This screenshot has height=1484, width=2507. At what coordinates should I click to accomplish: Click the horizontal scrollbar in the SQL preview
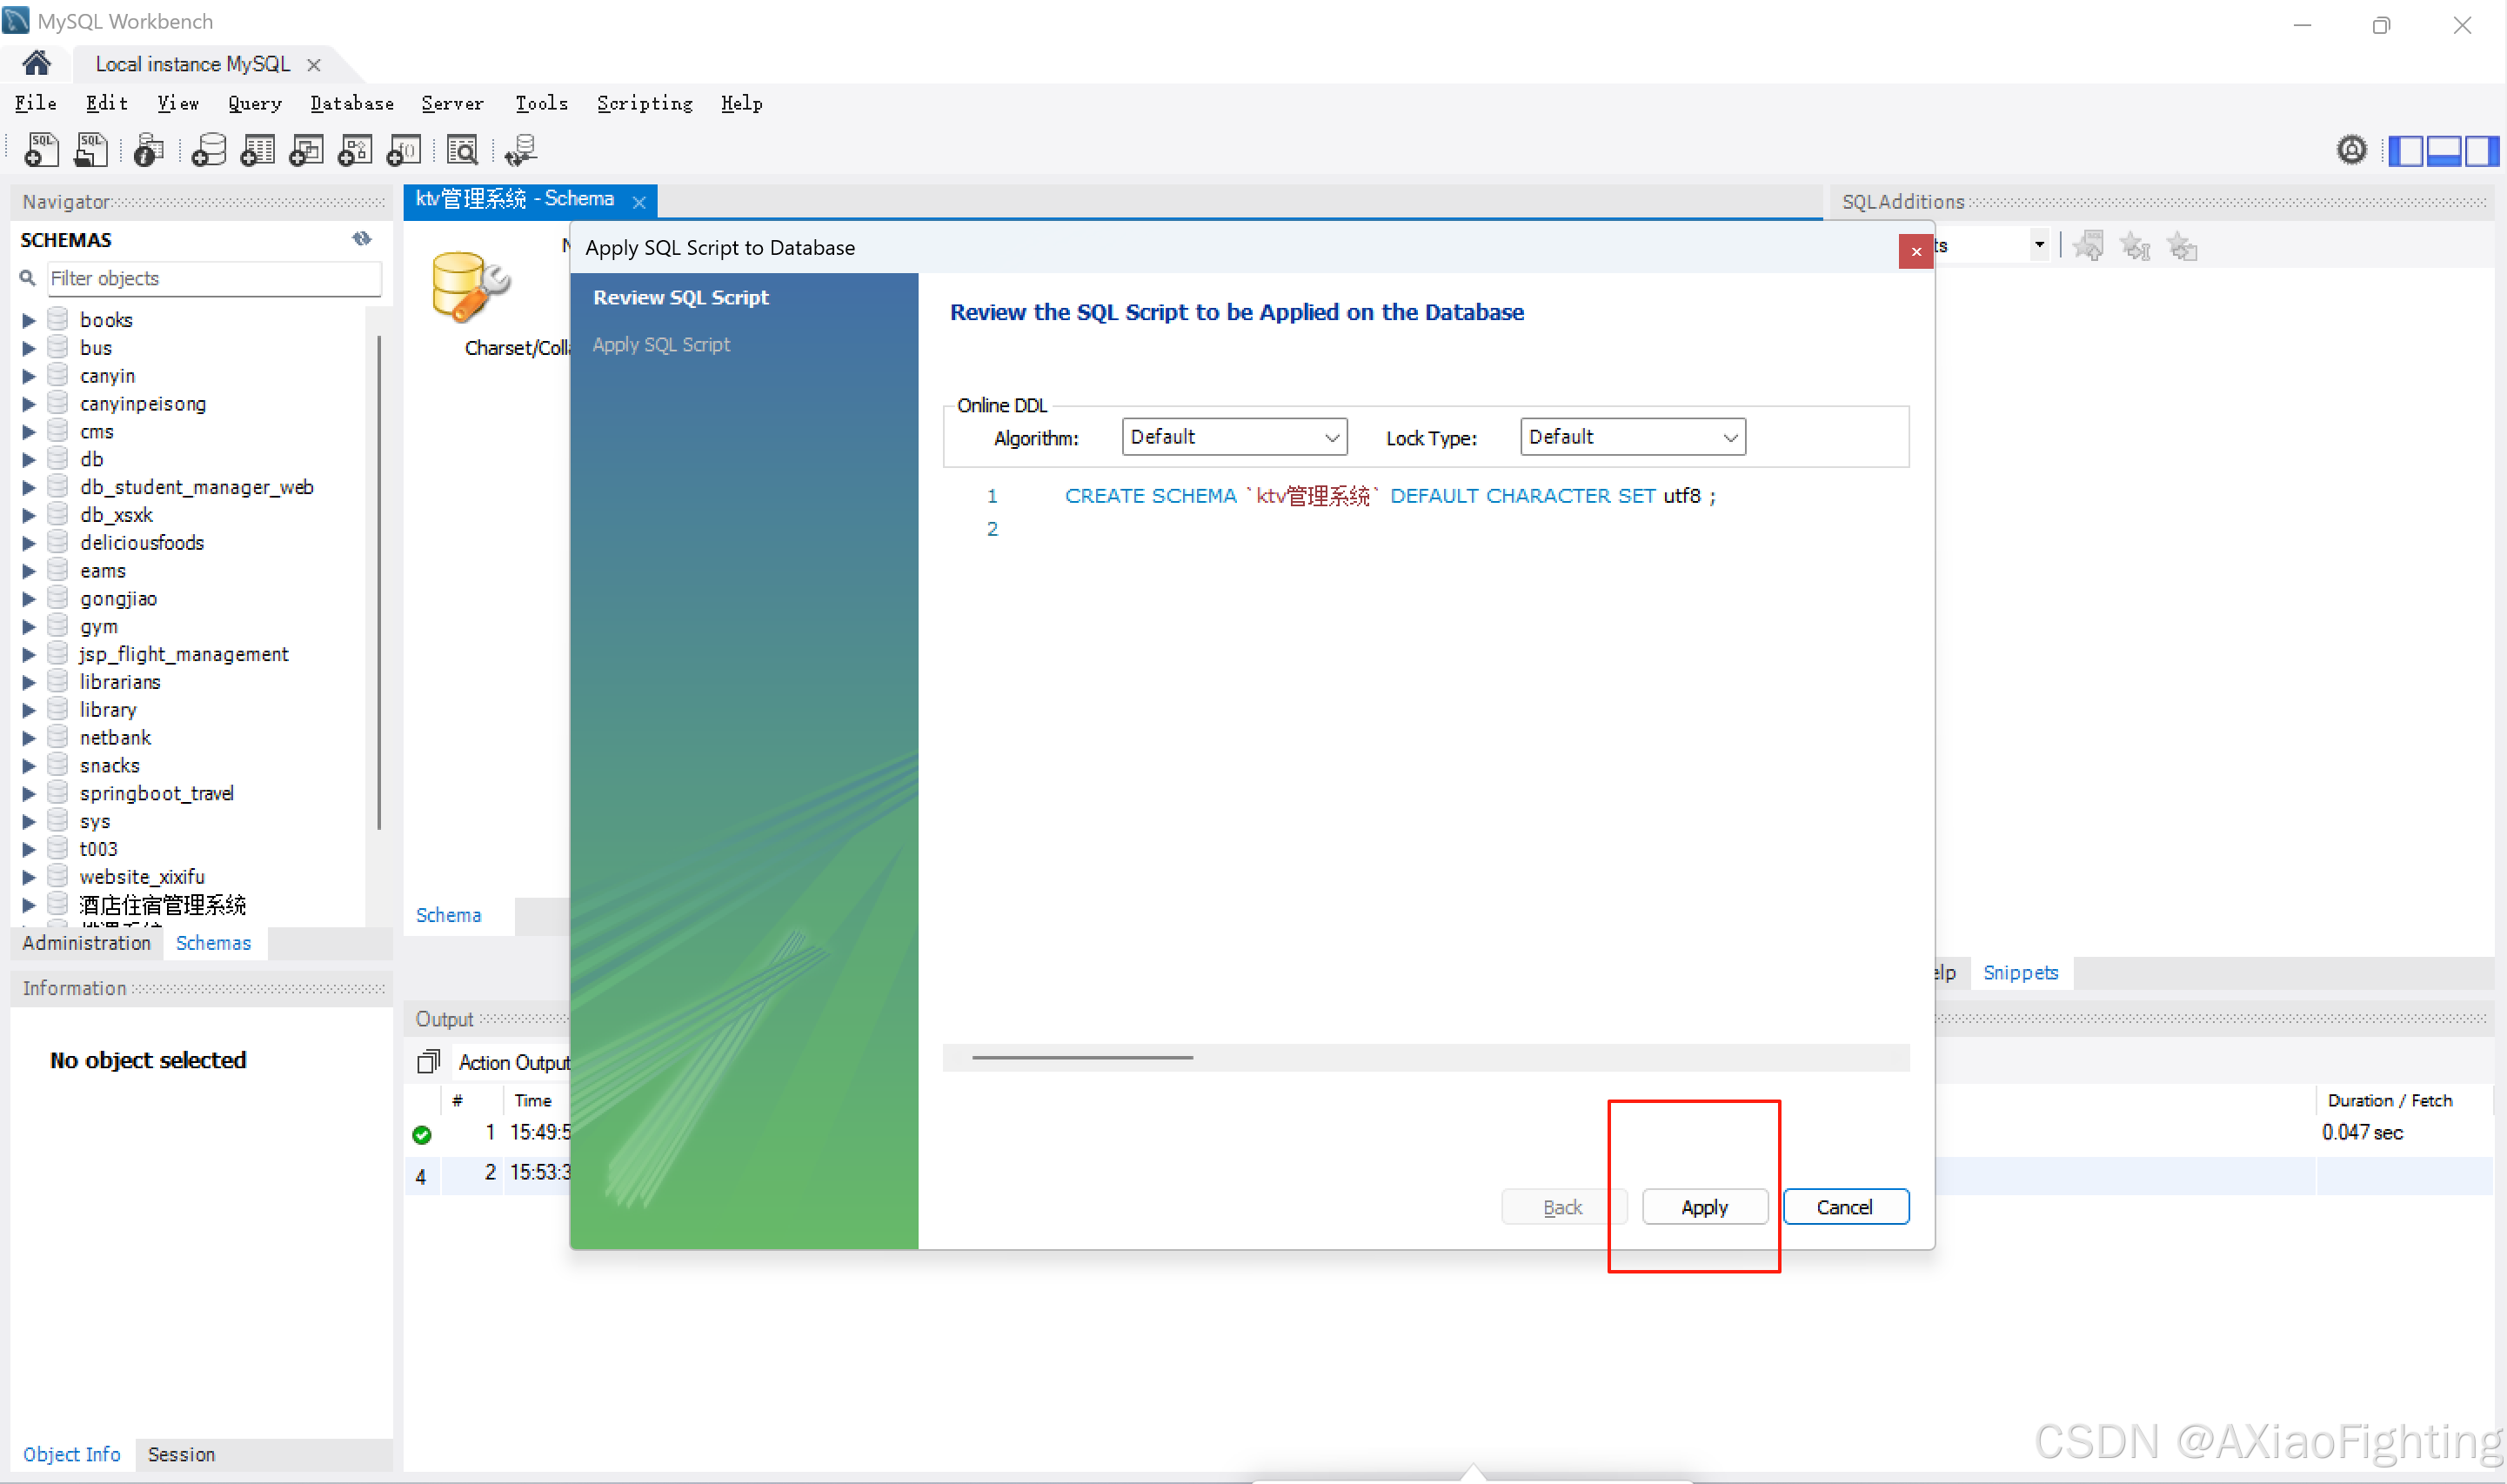click(1082, 1057)
